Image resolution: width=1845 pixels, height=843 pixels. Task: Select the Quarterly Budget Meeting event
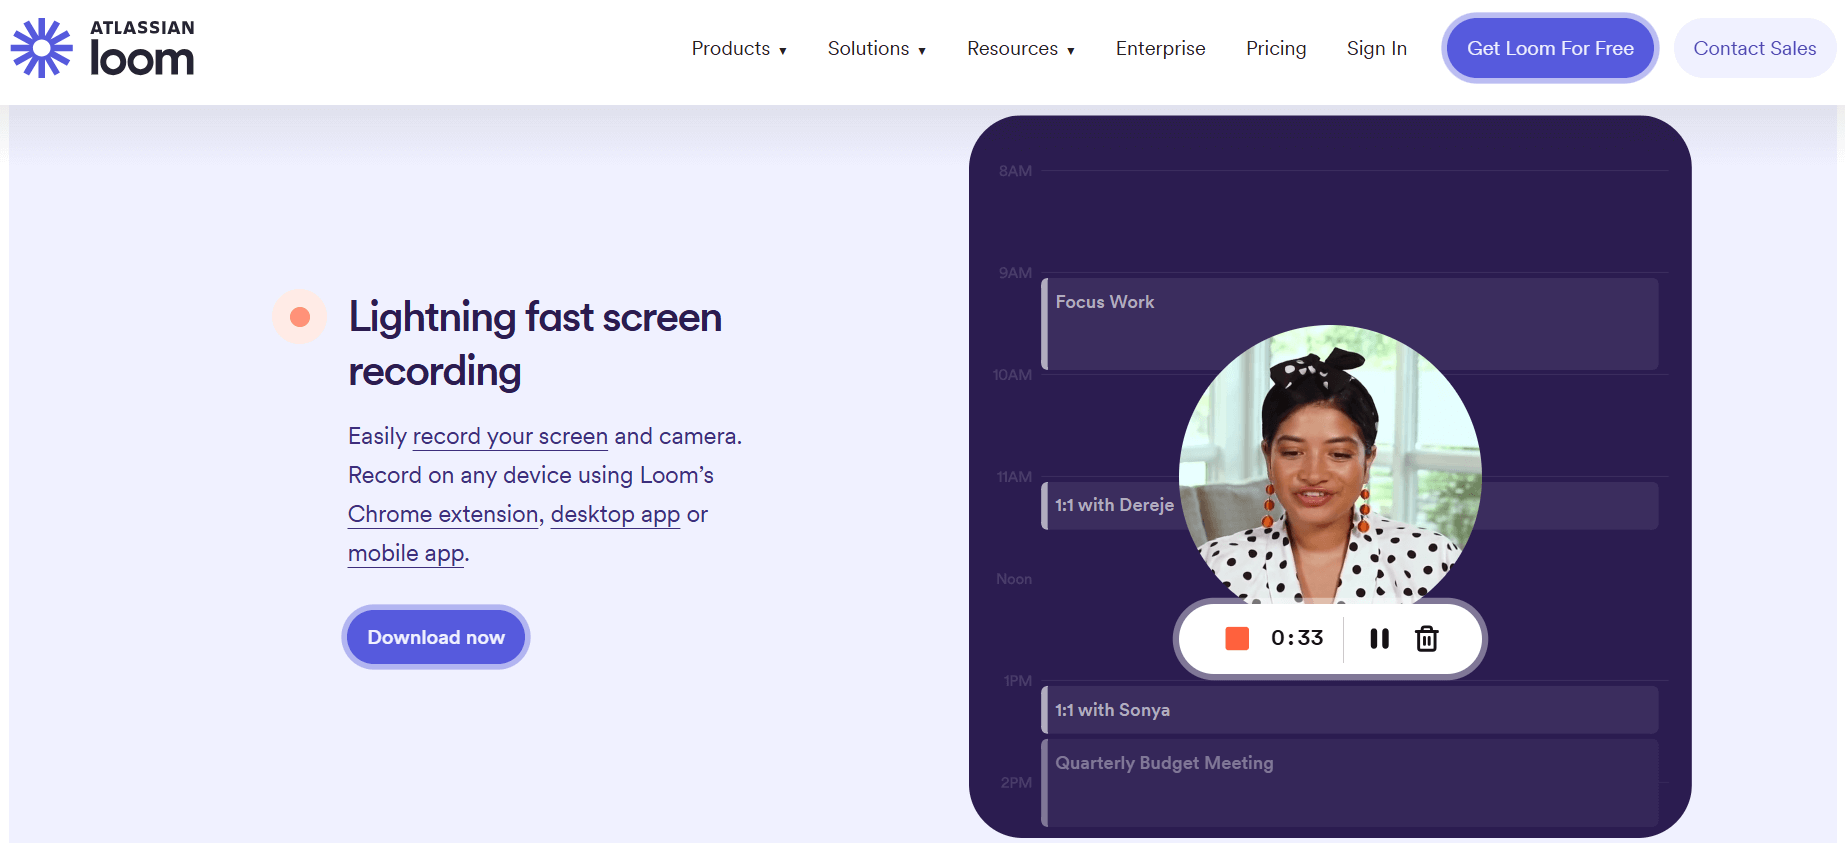[x=1349, y=783]
